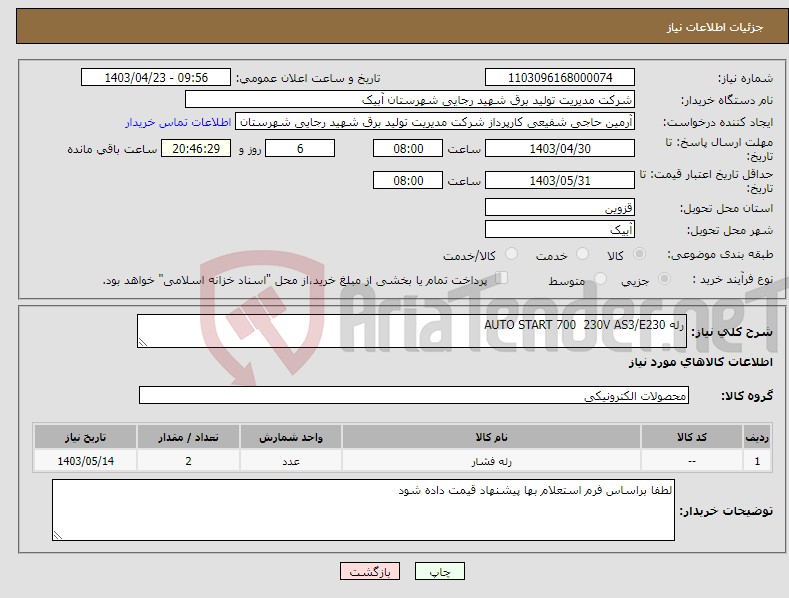The width and height of the screenshot is (789, 598).
Task: Click response deadline date 1403/04/30 field
Action: [x=560, y=148]
